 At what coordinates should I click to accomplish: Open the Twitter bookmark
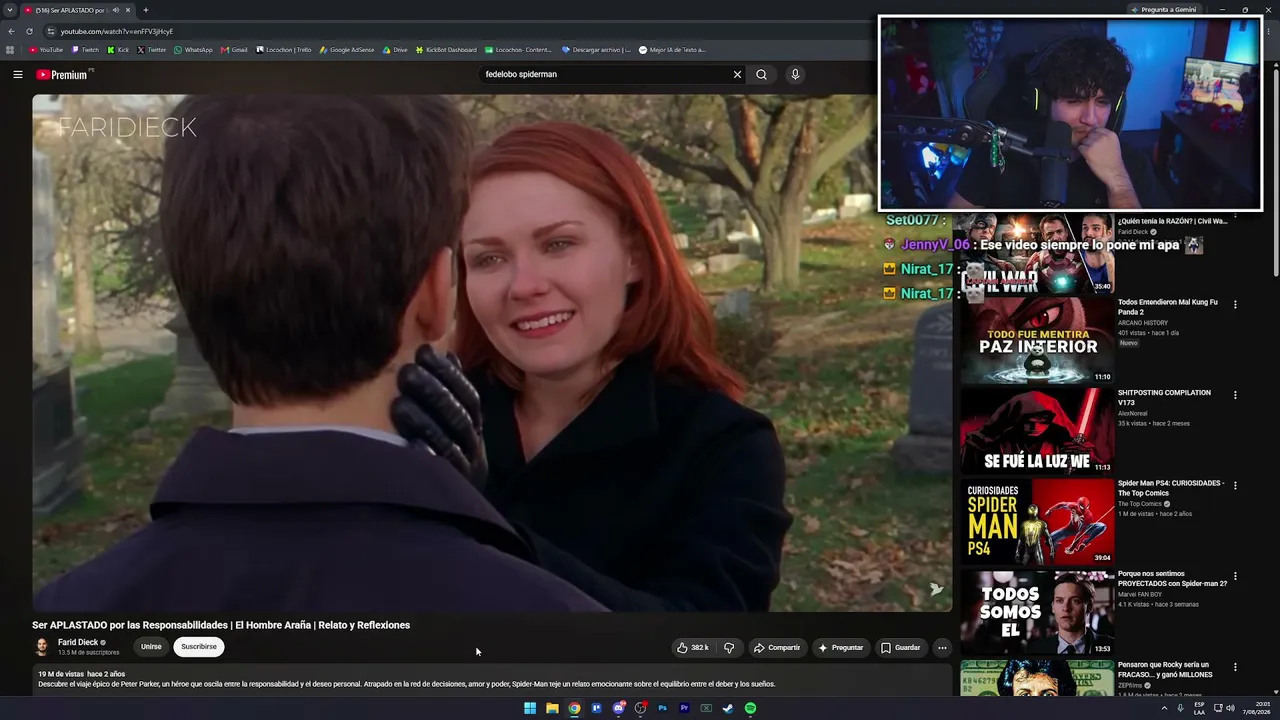click(x=152, y=50)
